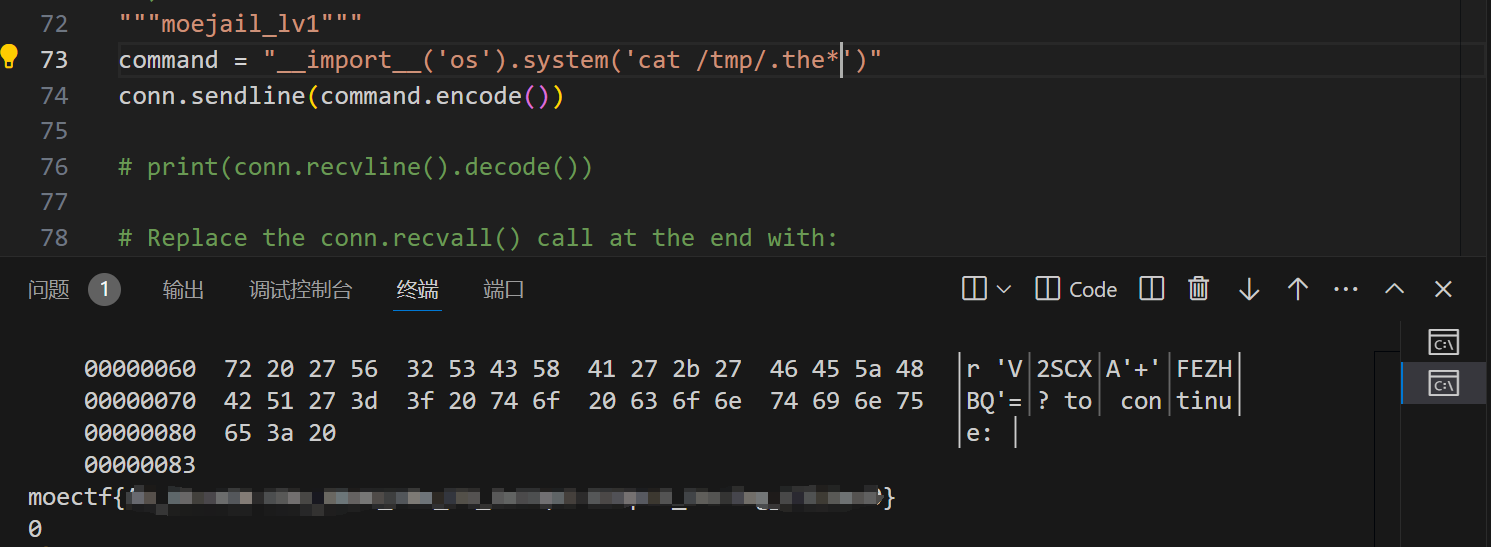This screenshot has width=1491, height=547.
Task: Click line number 76 in the gutter
Action: (x=55, y=166)
